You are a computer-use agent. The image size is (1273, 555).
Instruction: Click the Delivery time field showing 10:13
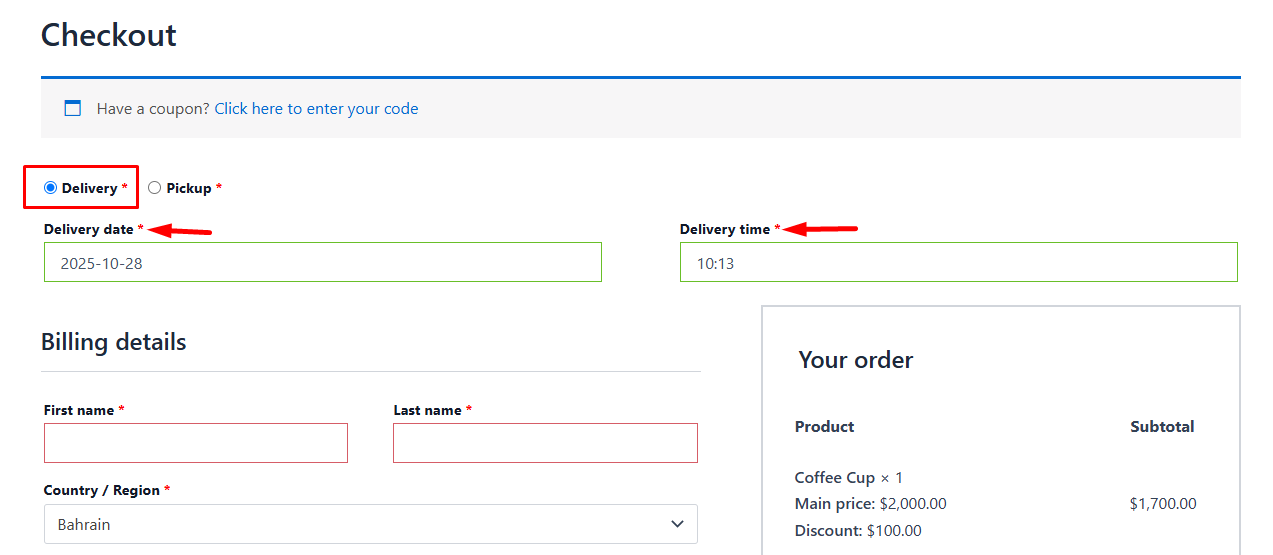coord(958,262)
